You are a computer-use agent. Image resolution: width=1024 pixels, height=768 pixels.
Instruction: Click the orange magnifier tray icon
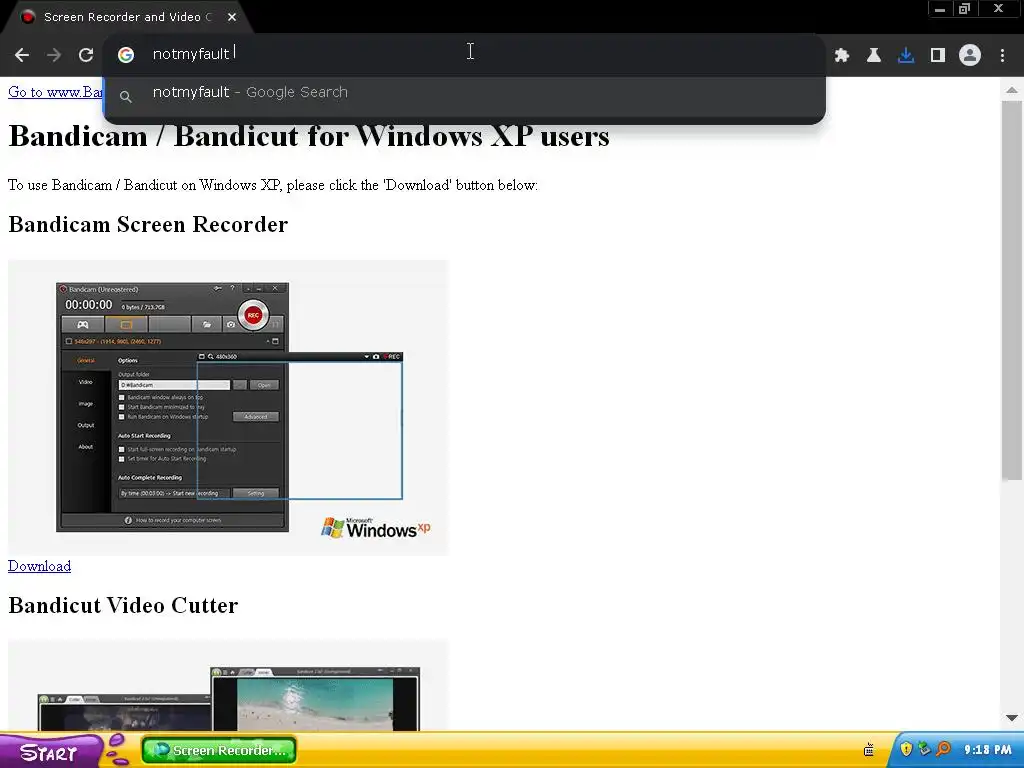tap(943, 749)
